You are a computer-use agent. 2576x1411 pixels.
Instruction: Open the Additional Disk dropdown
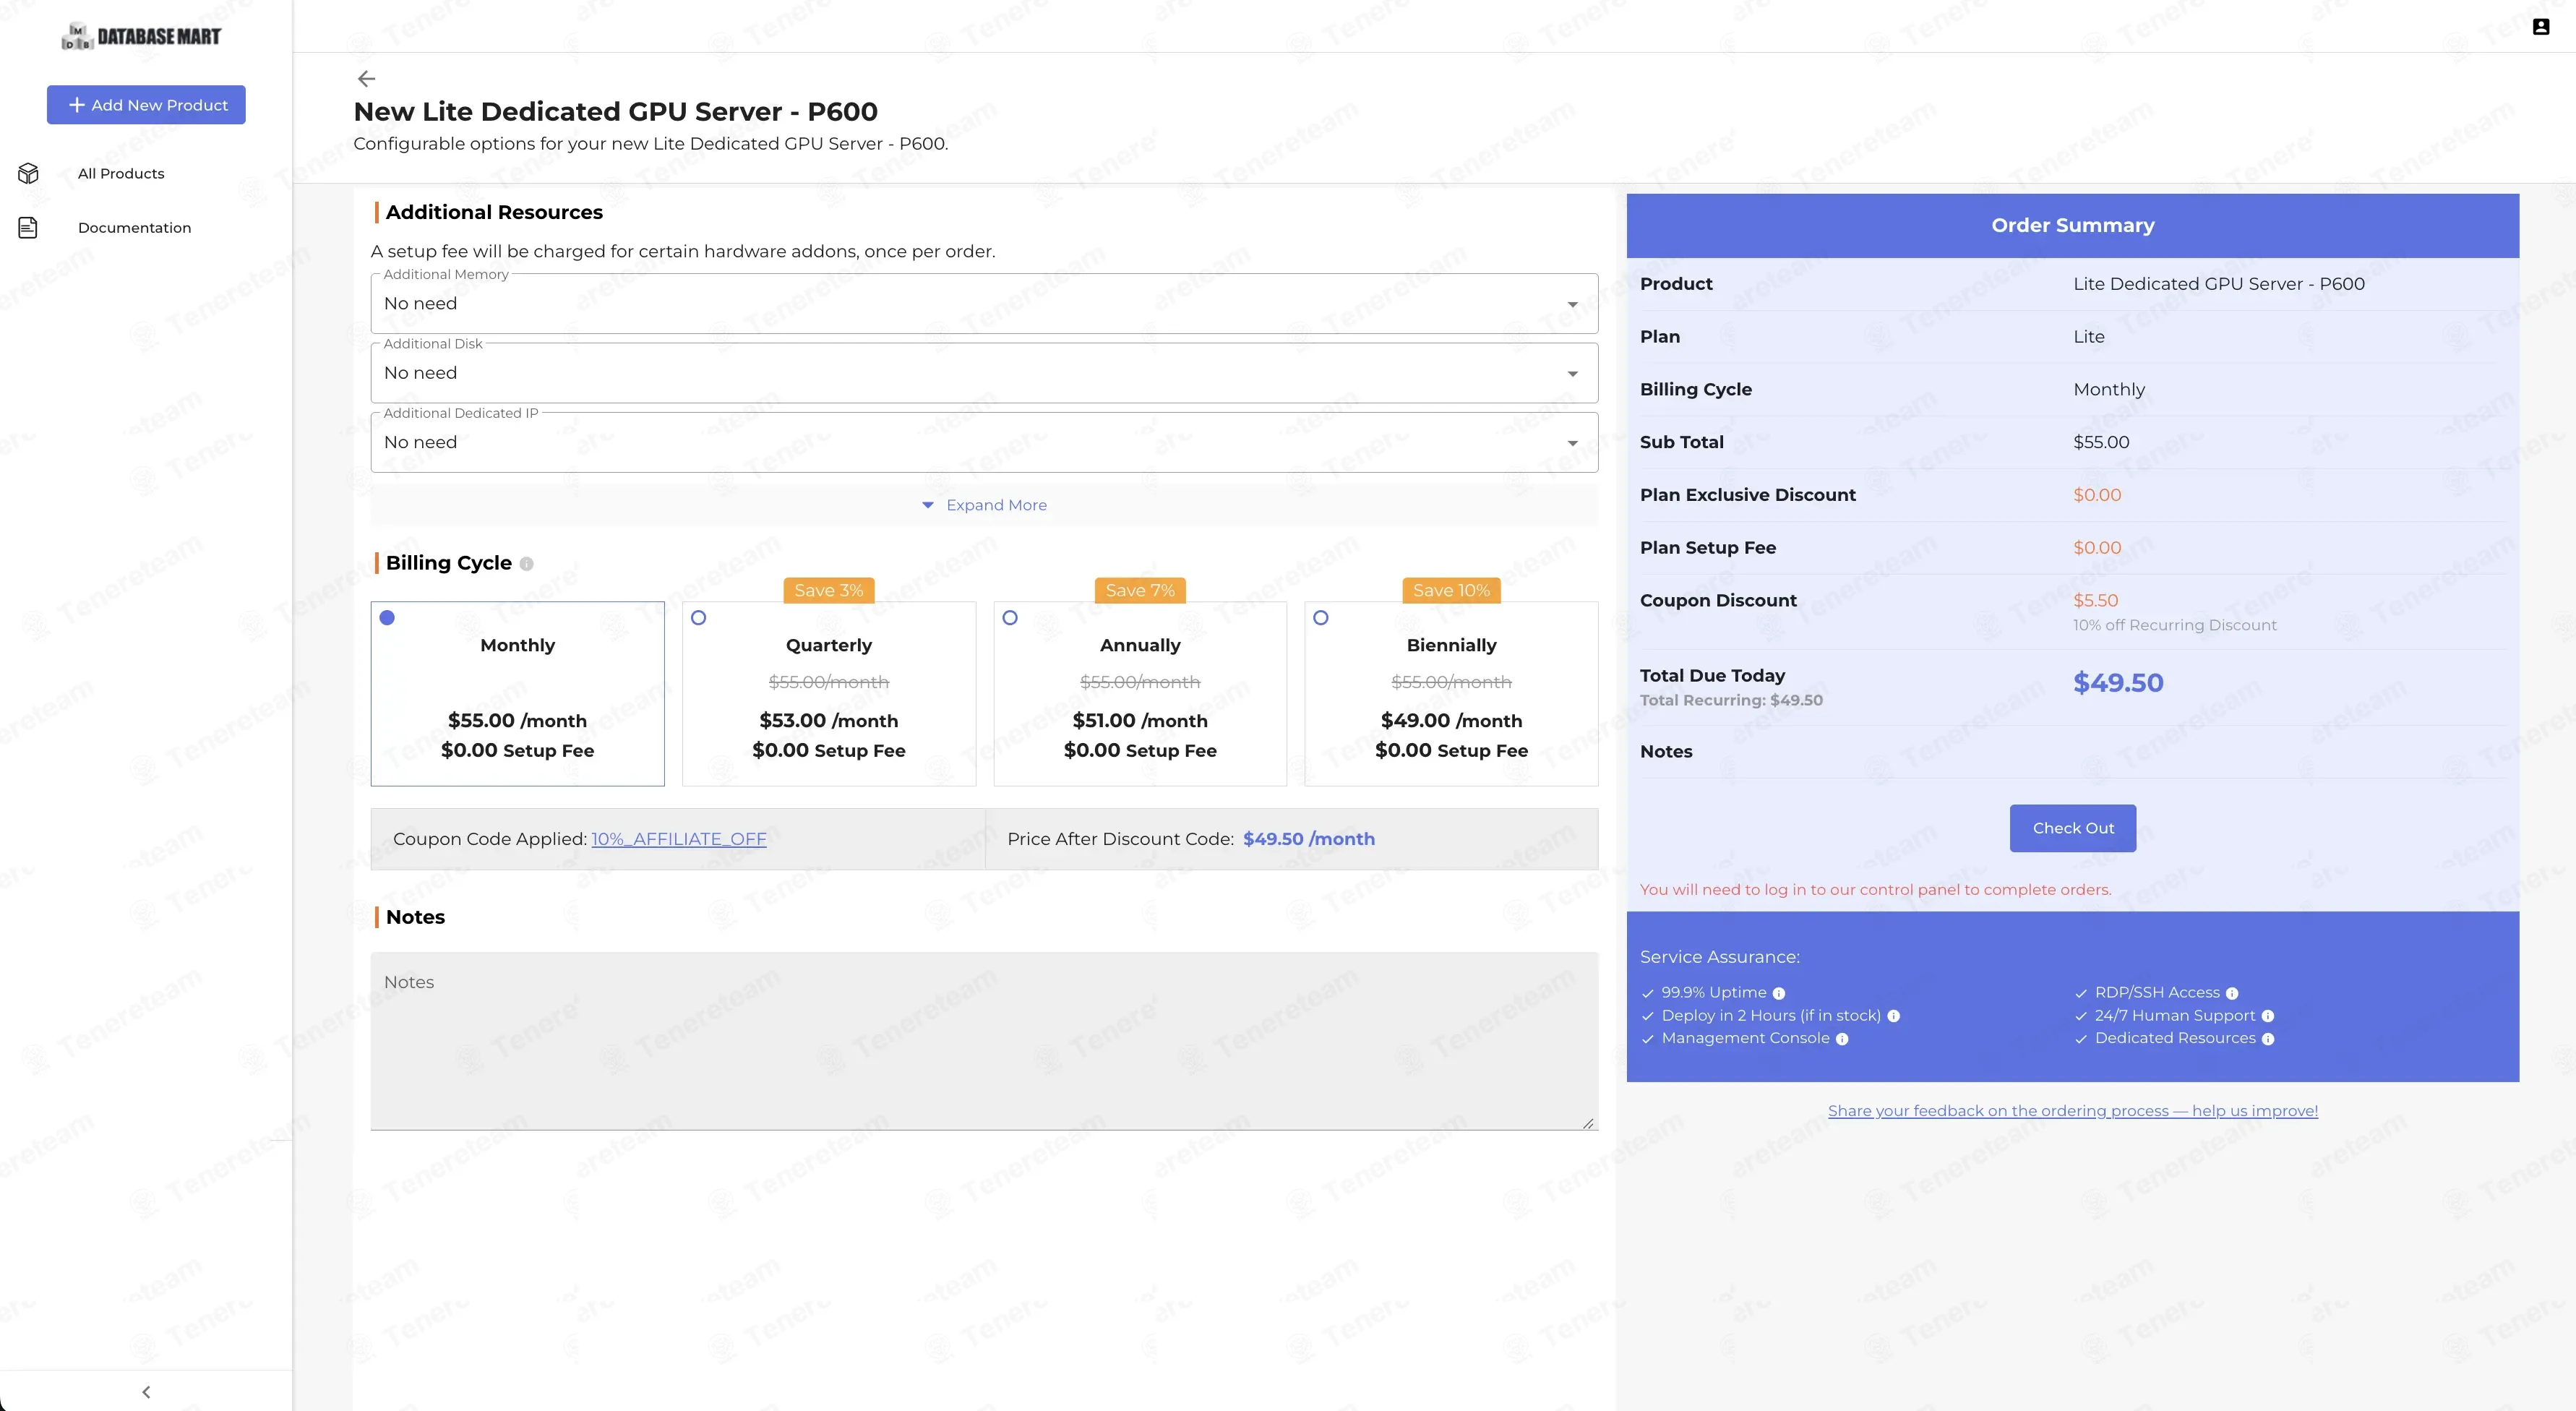tap(984, 373)
